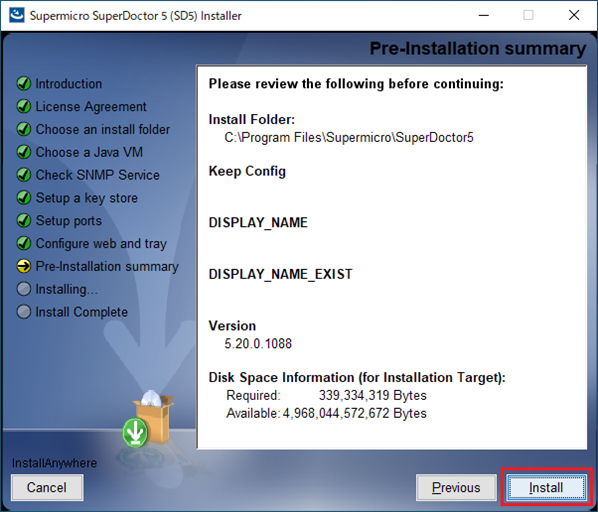
Task: Click the checkmark beside Setup a key store
Action: 24,198
